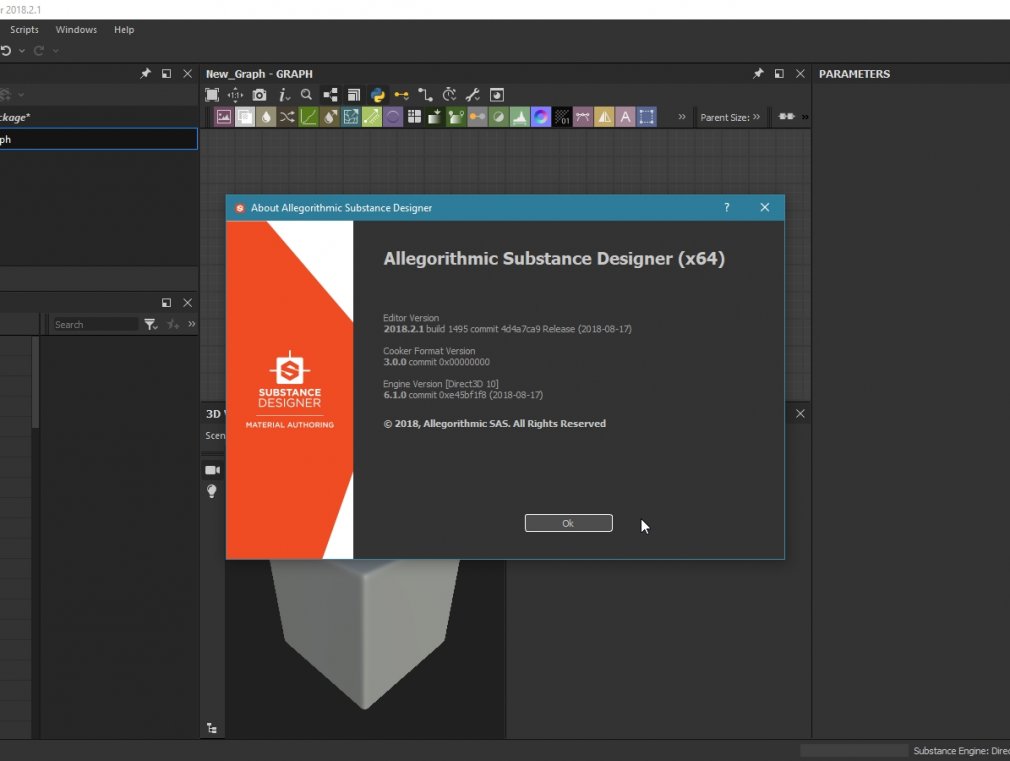Expand the Library toolbar overflow chevron
This screenshot has height=761, width=1010.
[191, 324]
